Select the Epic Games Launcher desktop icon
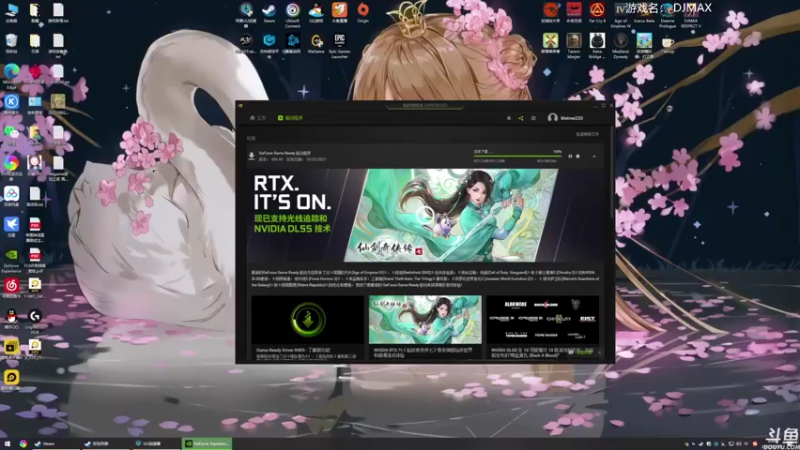The image size is (800, 450). [x=339, y=45]
